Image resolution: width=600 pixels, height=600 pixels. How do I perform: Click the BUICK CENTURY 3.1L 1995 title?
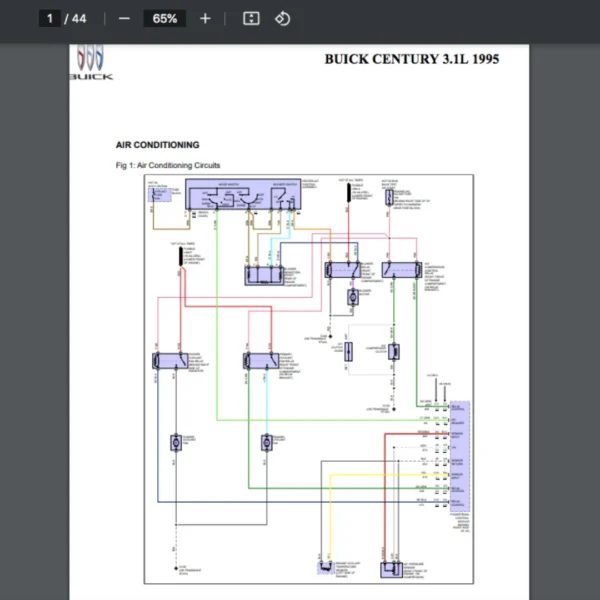(411, 59)
